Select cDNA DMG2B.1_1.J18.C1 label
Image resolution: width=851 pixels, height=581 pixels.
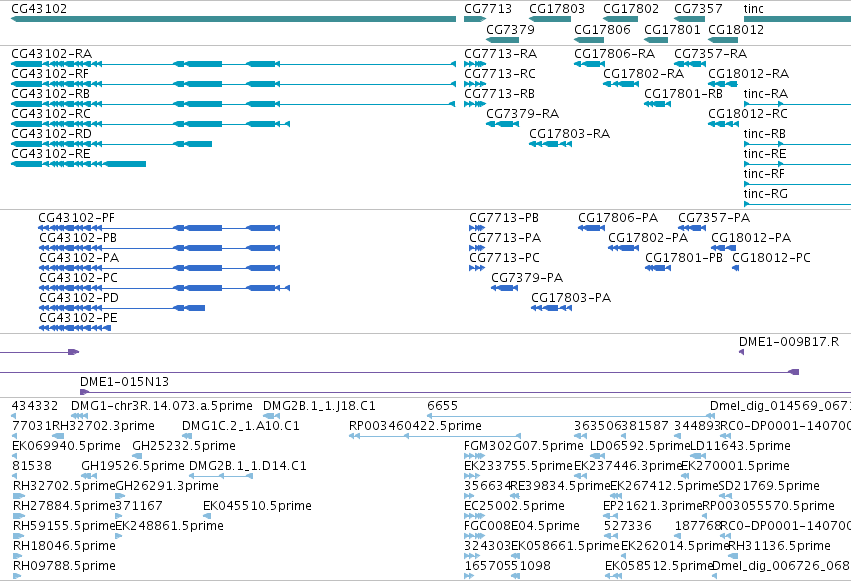[x=319, y=406]
